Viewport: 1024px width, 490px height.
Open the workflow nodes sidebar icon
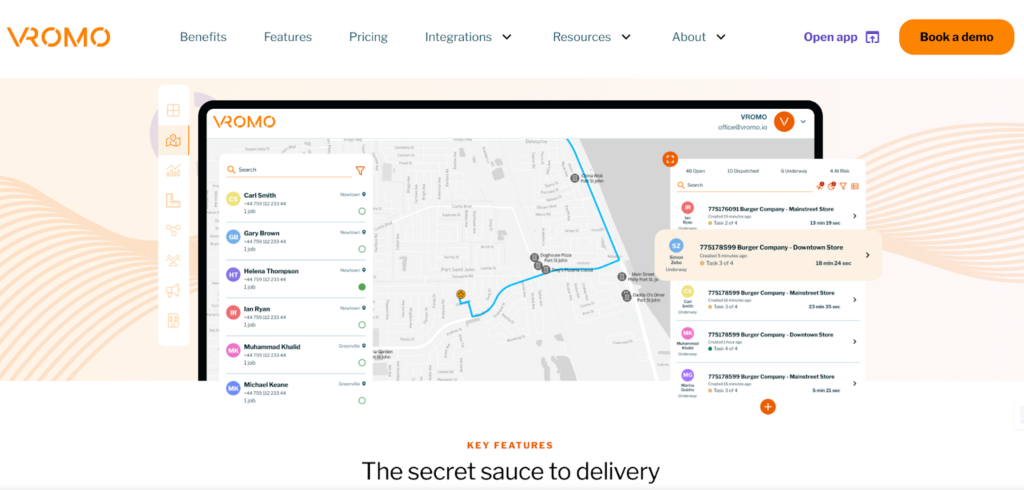(x=173, y=230)
